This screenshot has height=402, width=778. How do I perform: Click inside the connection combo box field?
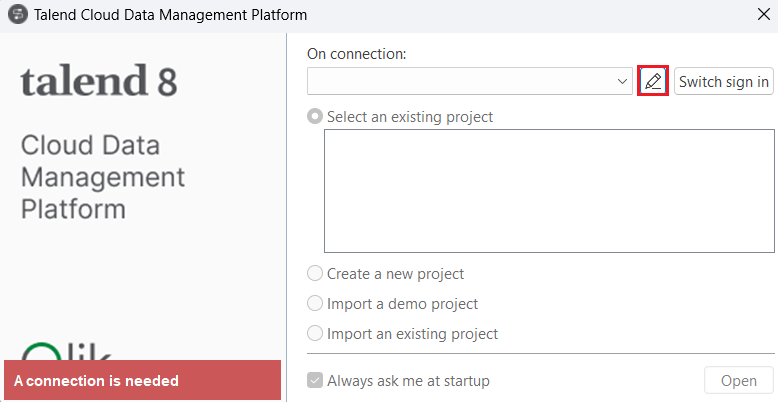(x=460, y=82)
